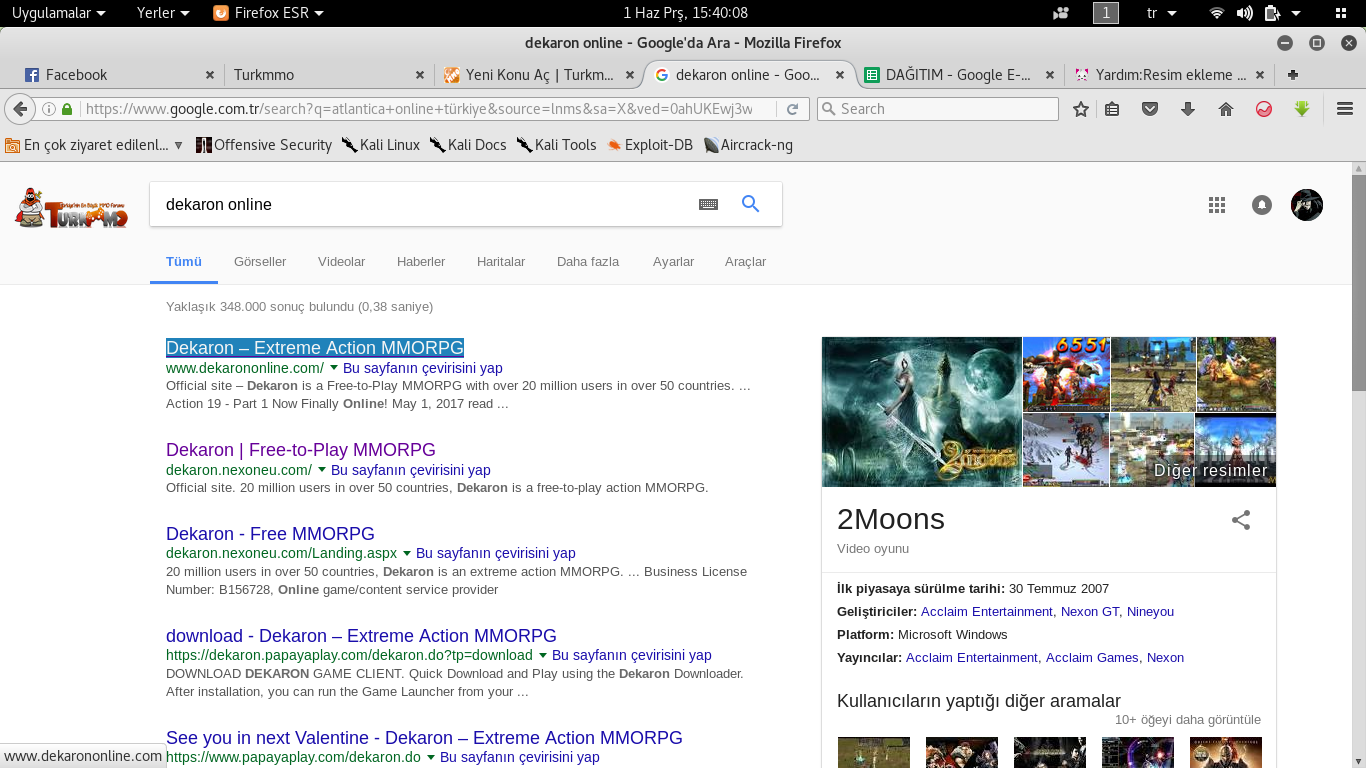
Task: Click the Exploit-DB bookmark
Action: point(649,145)
